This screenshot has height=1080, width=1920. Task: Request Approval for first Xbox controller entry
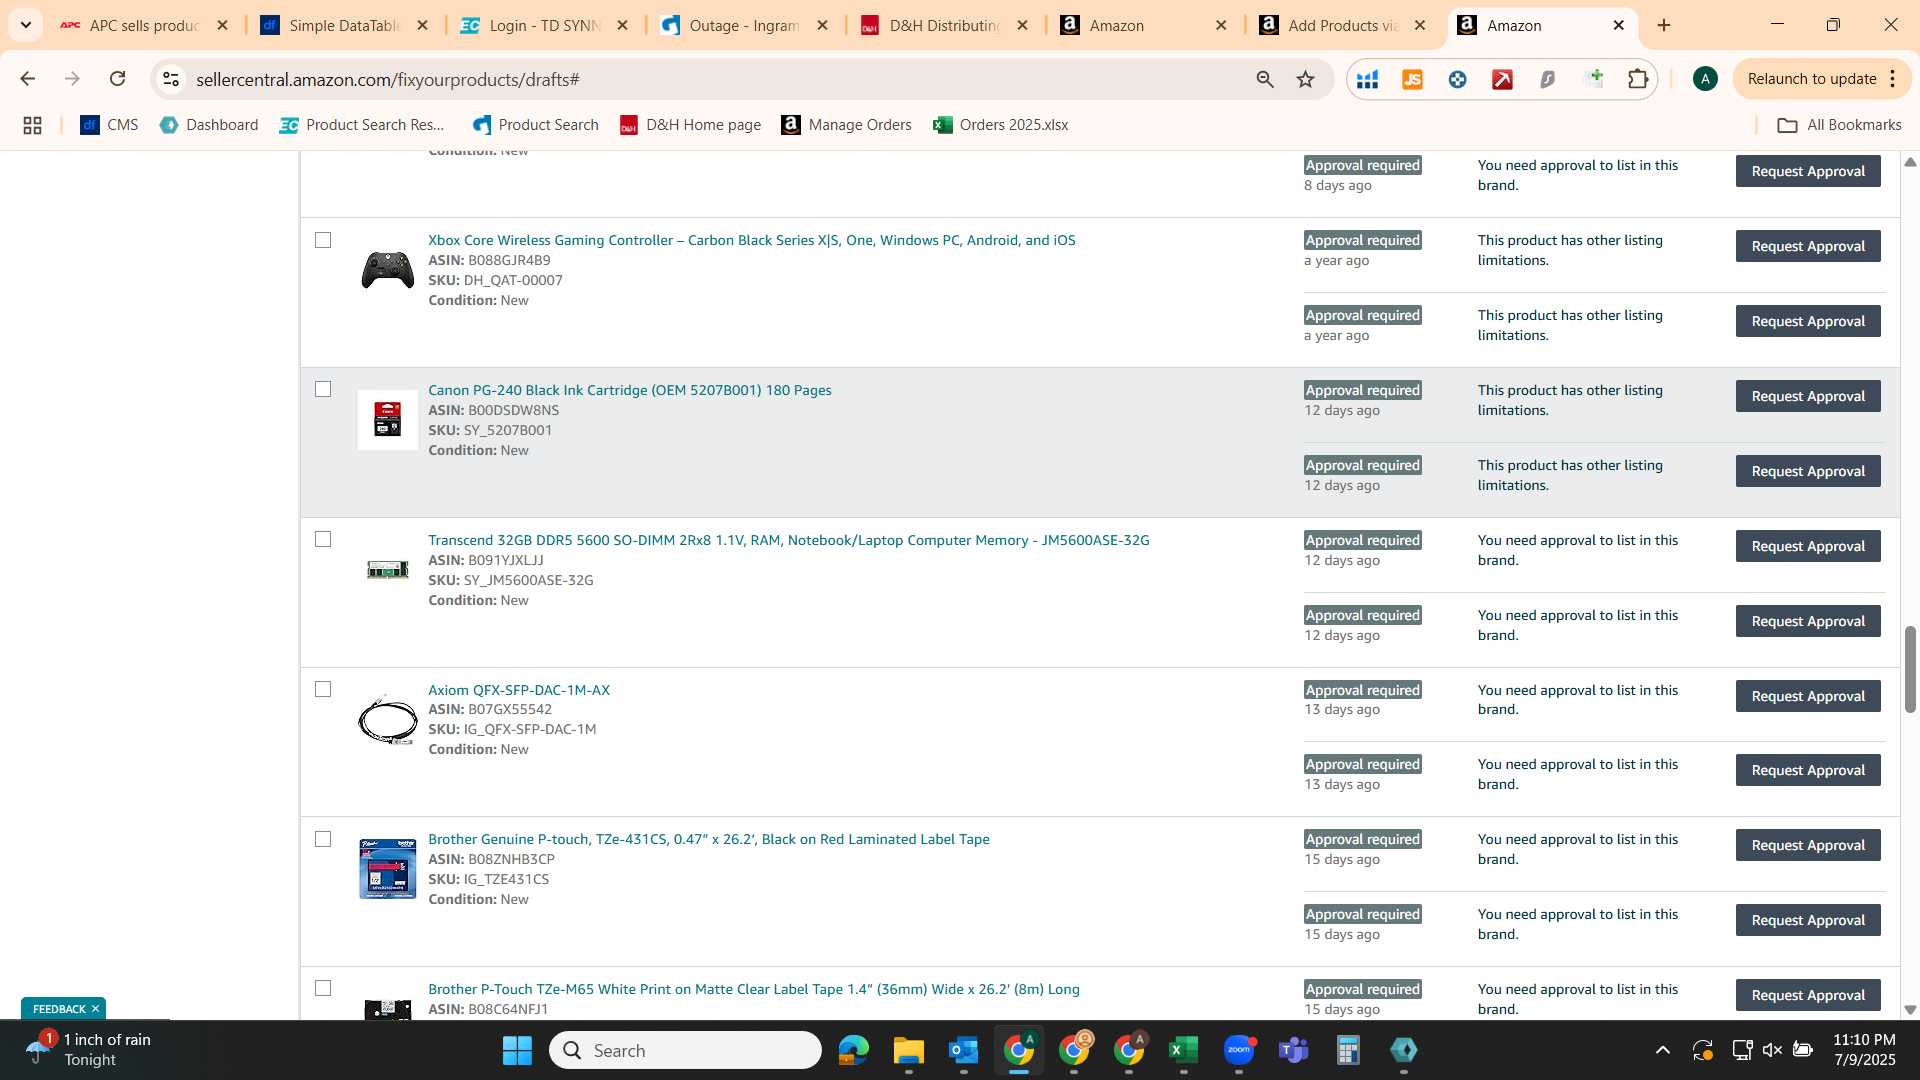tap(1808, 246)
